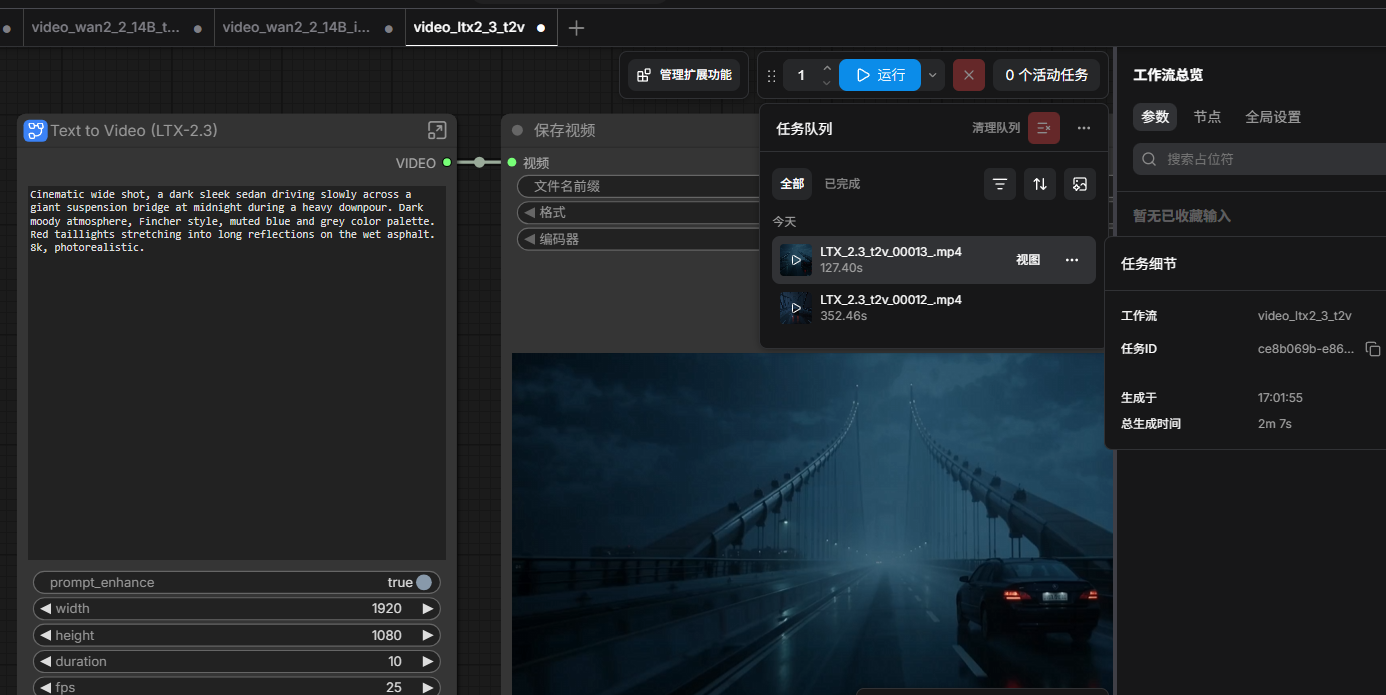The height and width of the screenshot is (695, 1386).
Task: Click the image gallery view icon in task queue
Action: [x=1080, y=184]
